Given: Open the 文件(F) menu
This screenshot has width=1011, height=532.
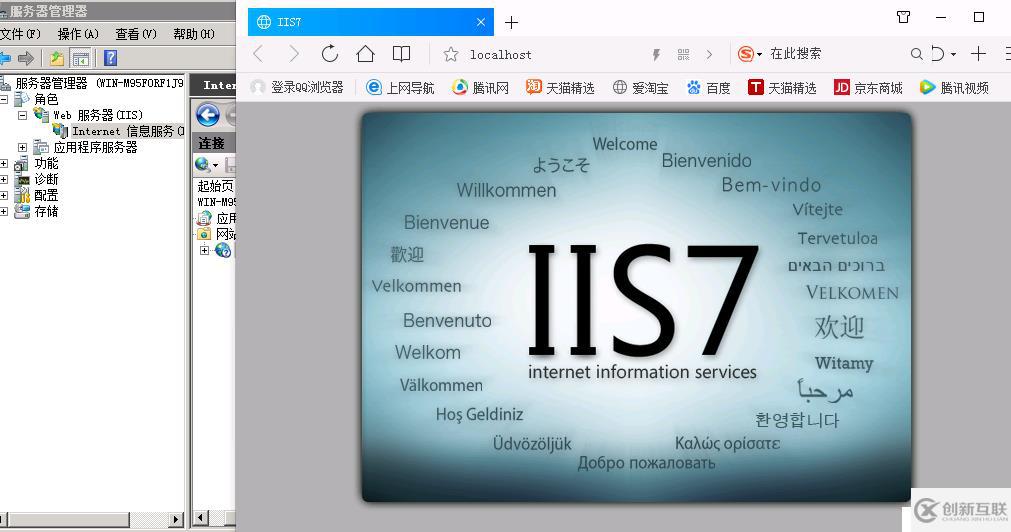Looking at the screenshot, I should [21, 34].
